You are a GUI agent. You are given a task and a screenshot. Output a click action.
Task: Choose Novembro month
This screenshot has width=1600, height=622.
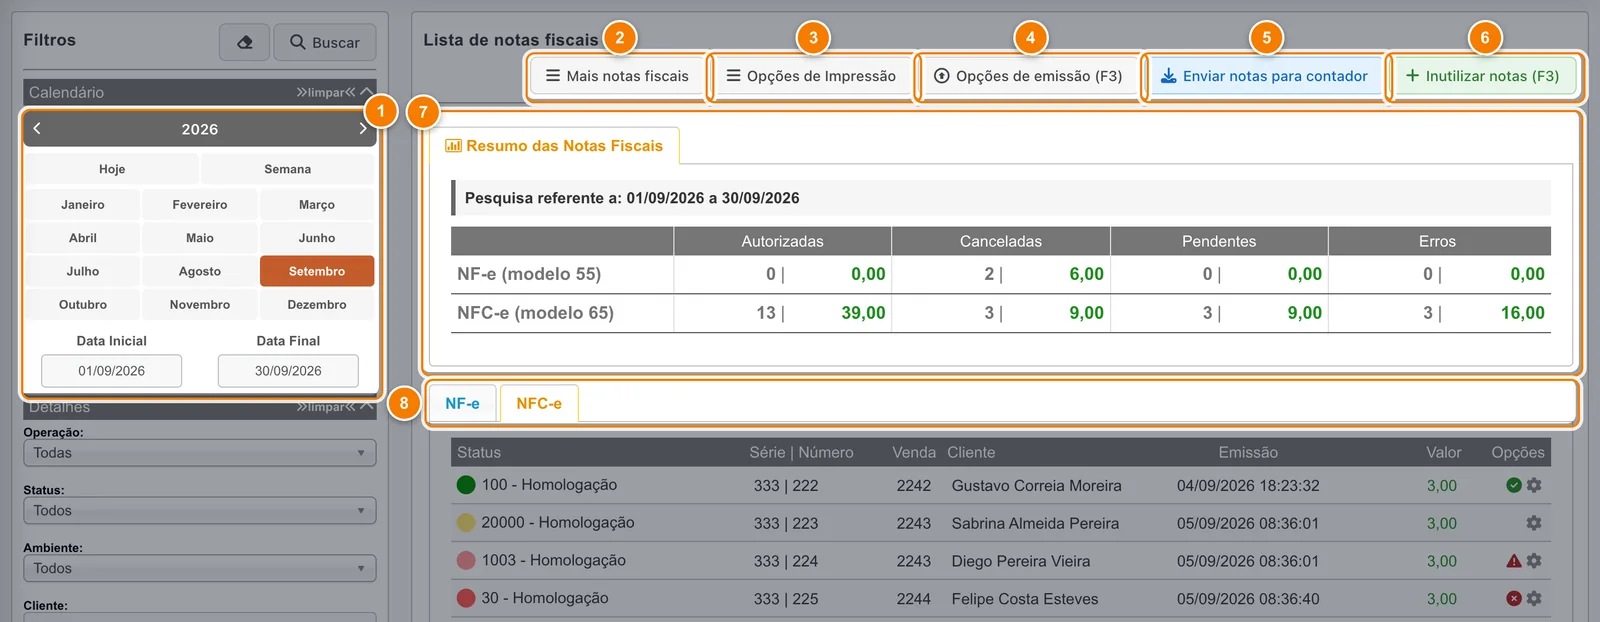point(200,304)
